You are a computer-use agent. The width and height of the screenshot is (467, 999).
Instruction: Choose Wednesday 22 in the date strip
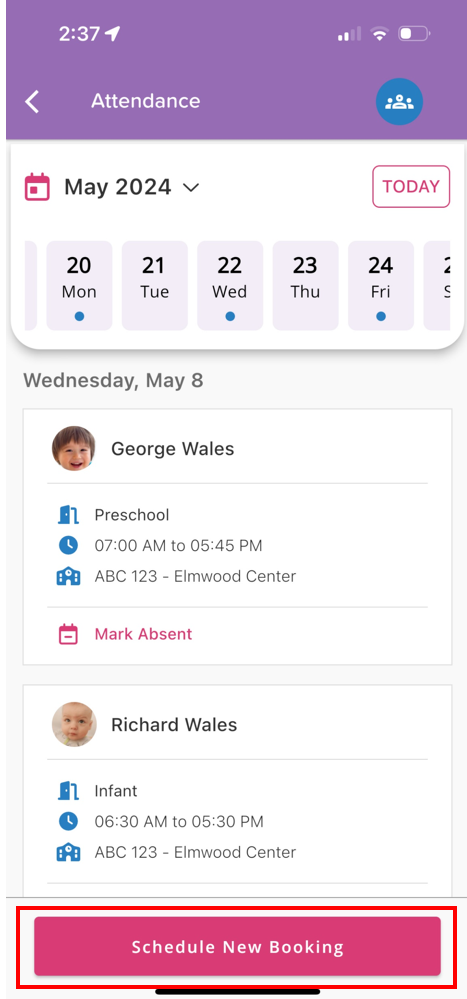230,285
